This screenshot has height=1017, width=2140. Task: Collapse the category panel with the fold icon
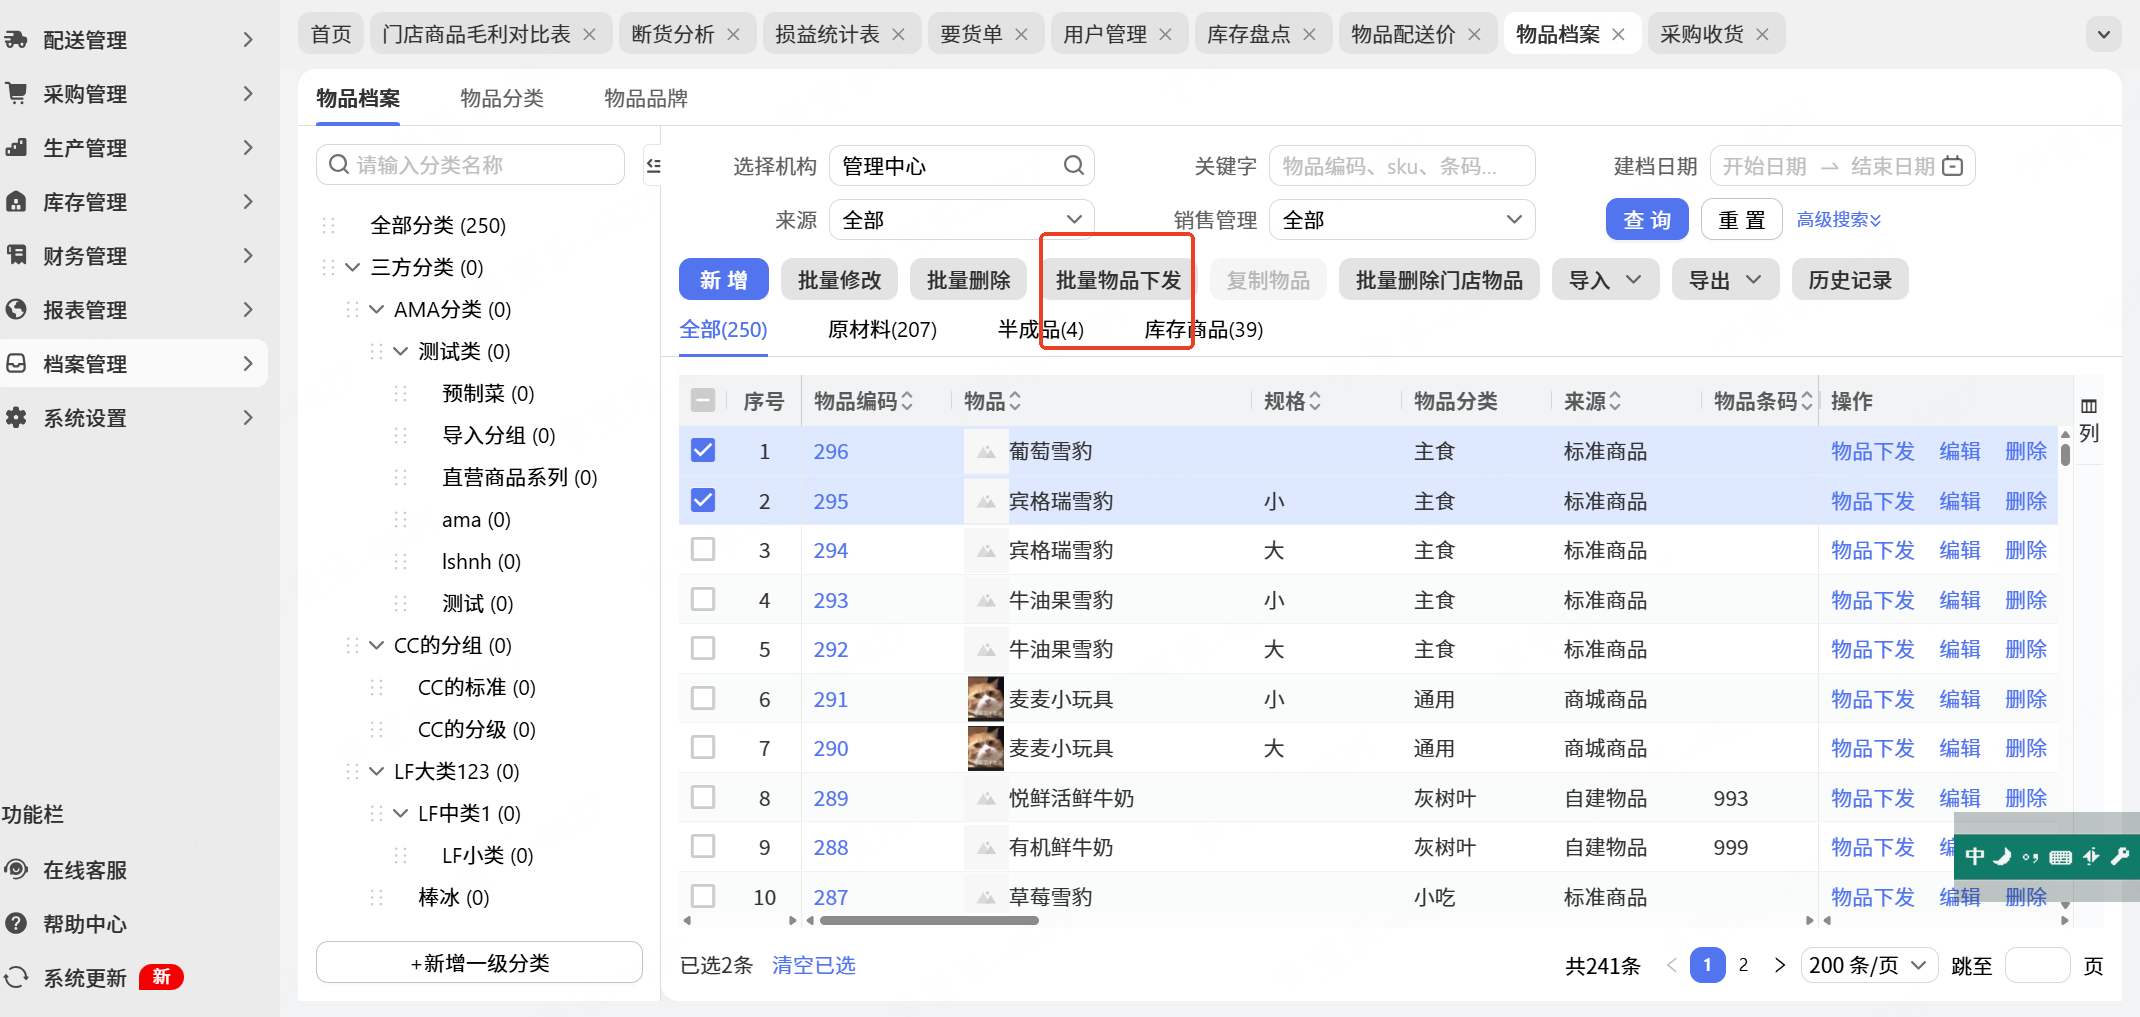pyautogui.click(x=653, y=166)
